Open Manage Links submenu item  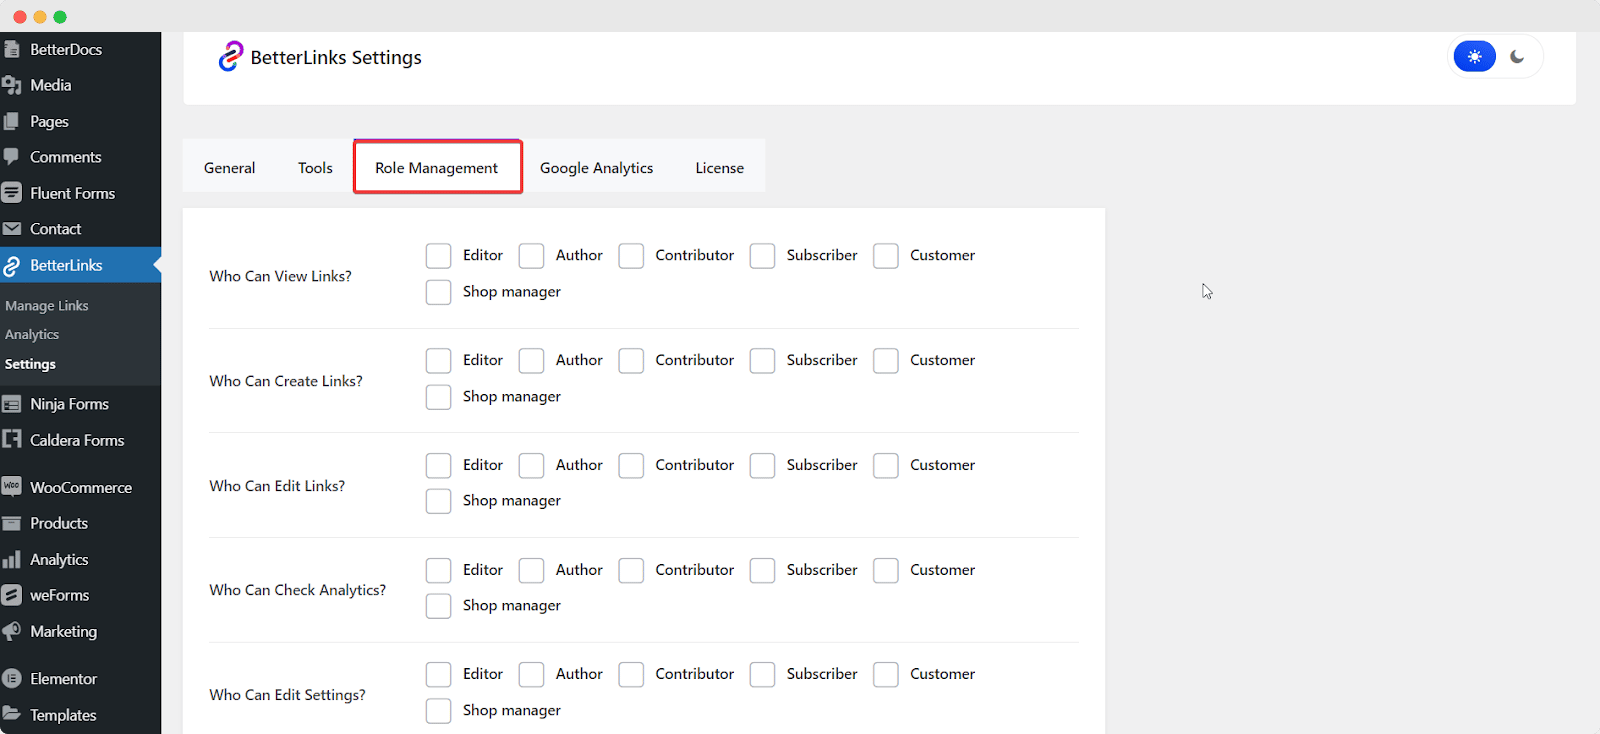pos(47,306)
